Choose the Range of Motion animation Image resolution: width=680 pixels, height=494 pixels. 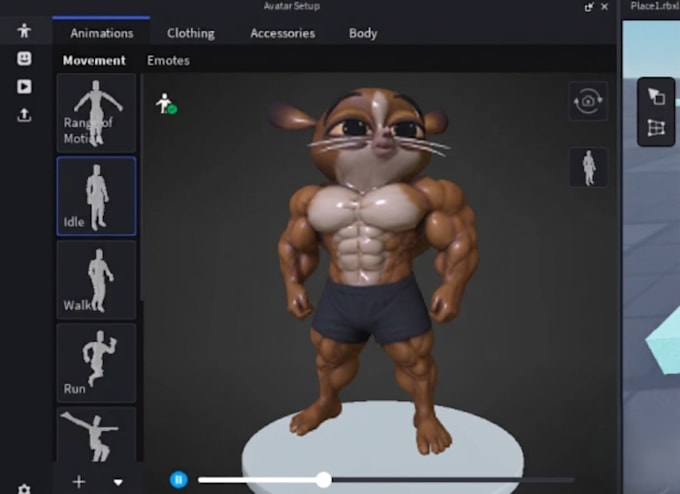[x=96, y=113]
